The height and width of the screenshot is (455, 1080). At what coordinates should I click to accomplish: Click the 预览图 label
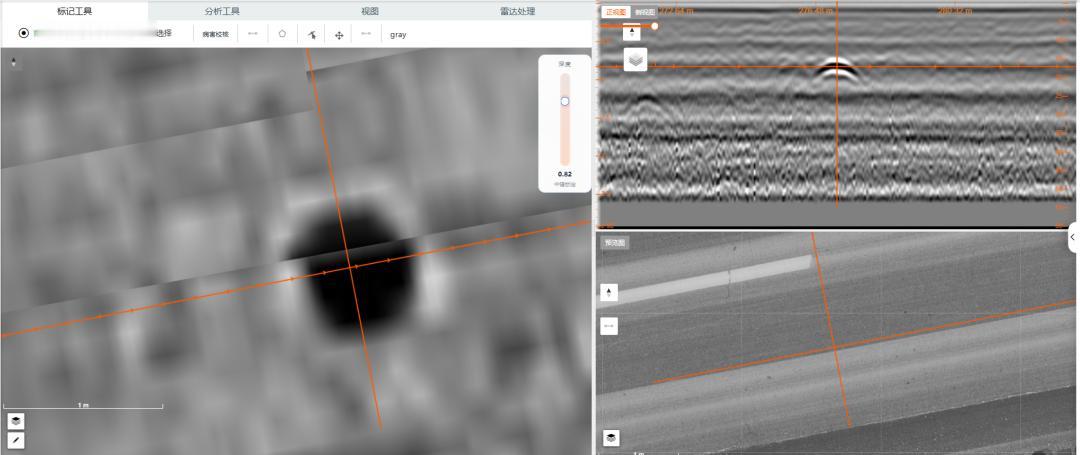coord(615,243)
